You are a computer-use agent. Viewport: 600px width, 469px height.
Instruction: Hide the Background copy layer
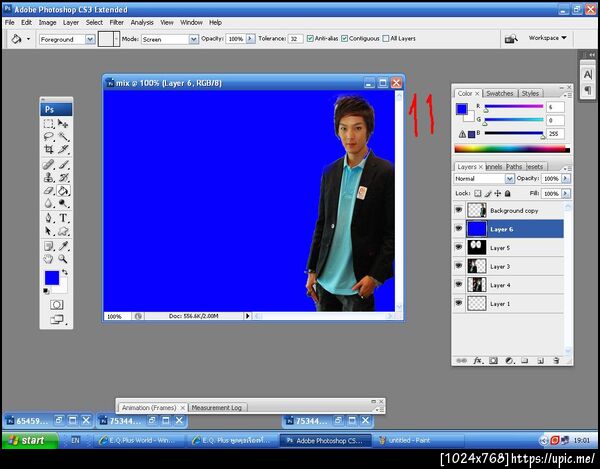click(458, 210)
